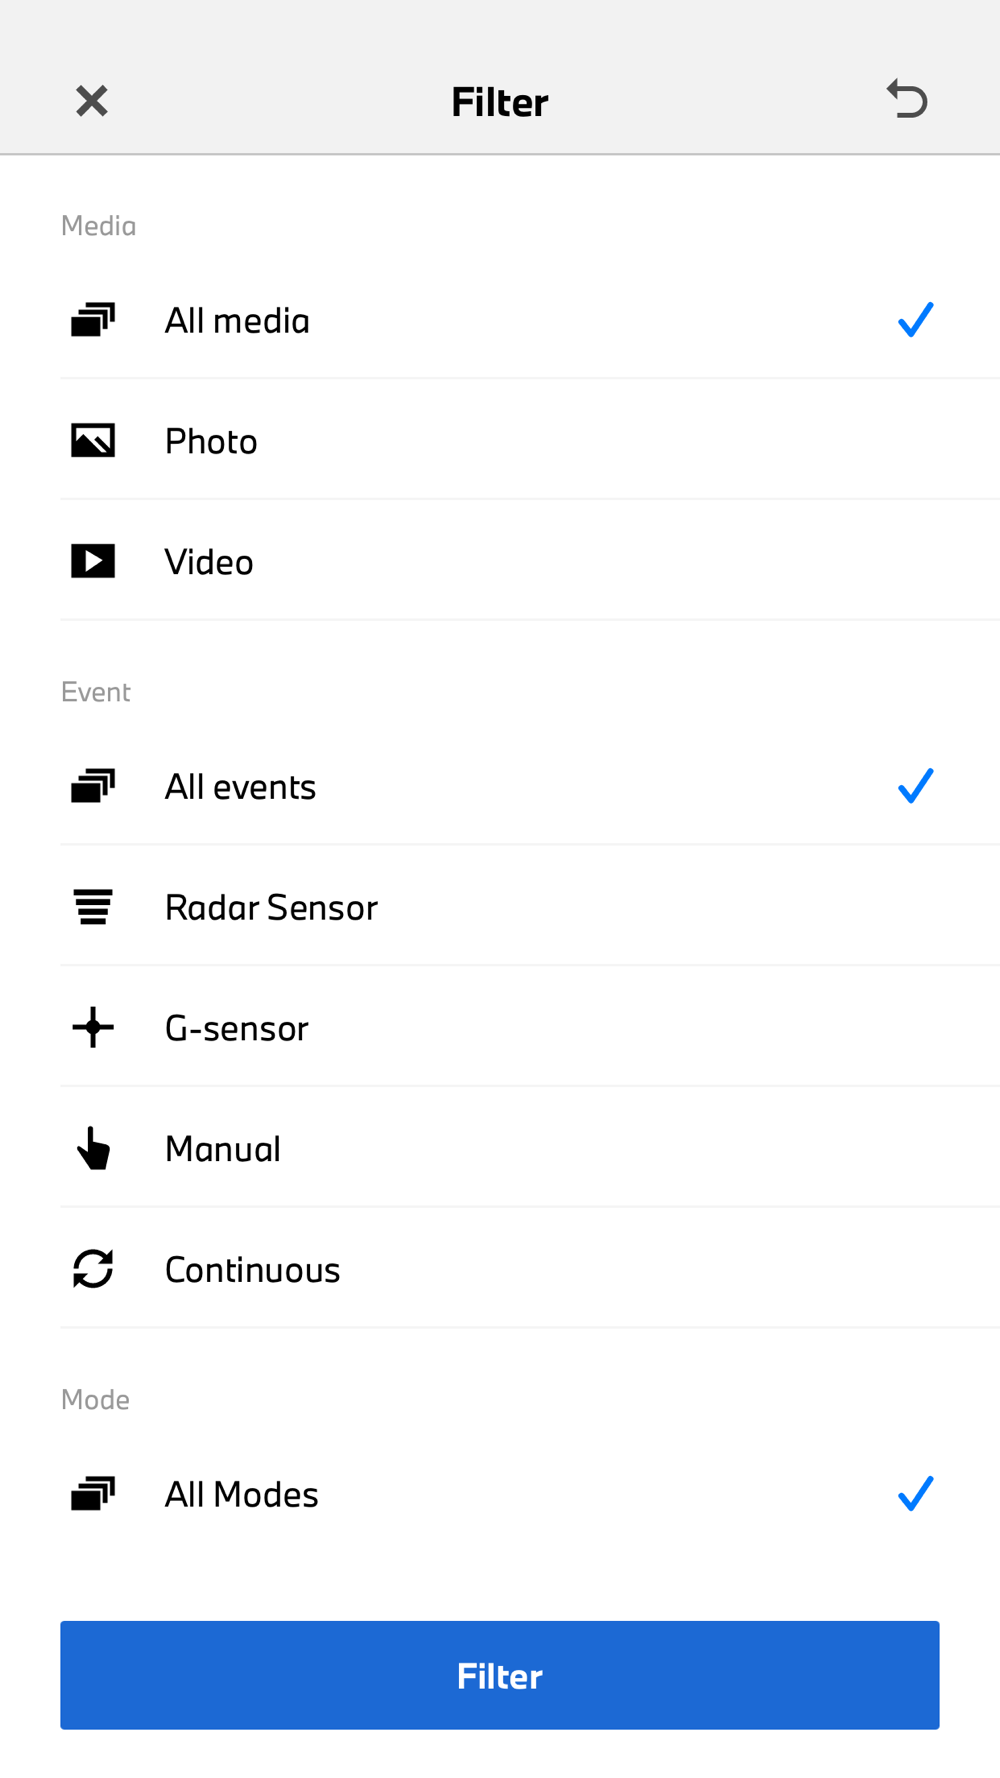Select the Continuous event text label
Image resolution: width=1000 pixels, height=1778 pixels.
click(252, 1270)
